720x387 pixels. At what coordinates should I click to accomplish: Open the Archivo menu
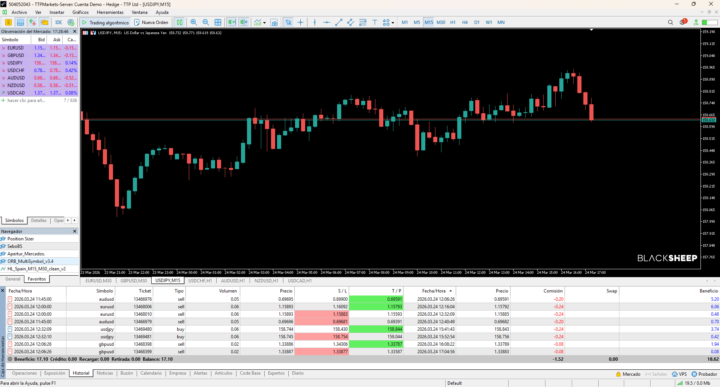point(19,12)
